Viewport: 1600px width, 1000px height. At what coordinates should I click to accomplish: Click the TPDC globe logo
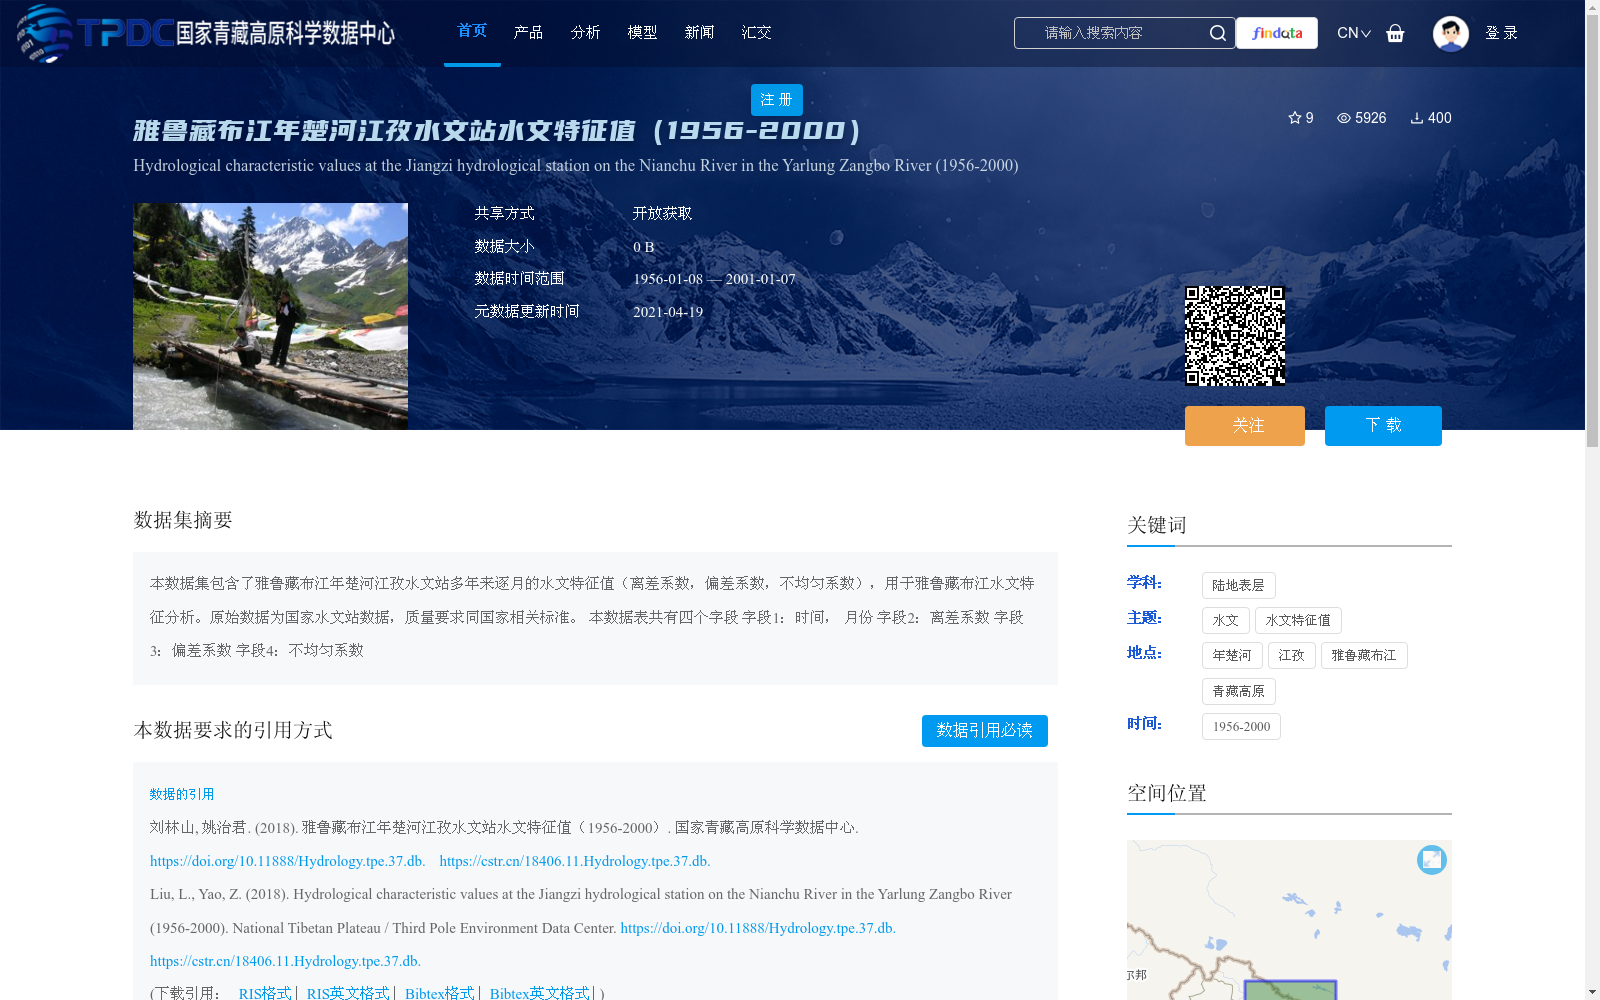coord(45,33)
